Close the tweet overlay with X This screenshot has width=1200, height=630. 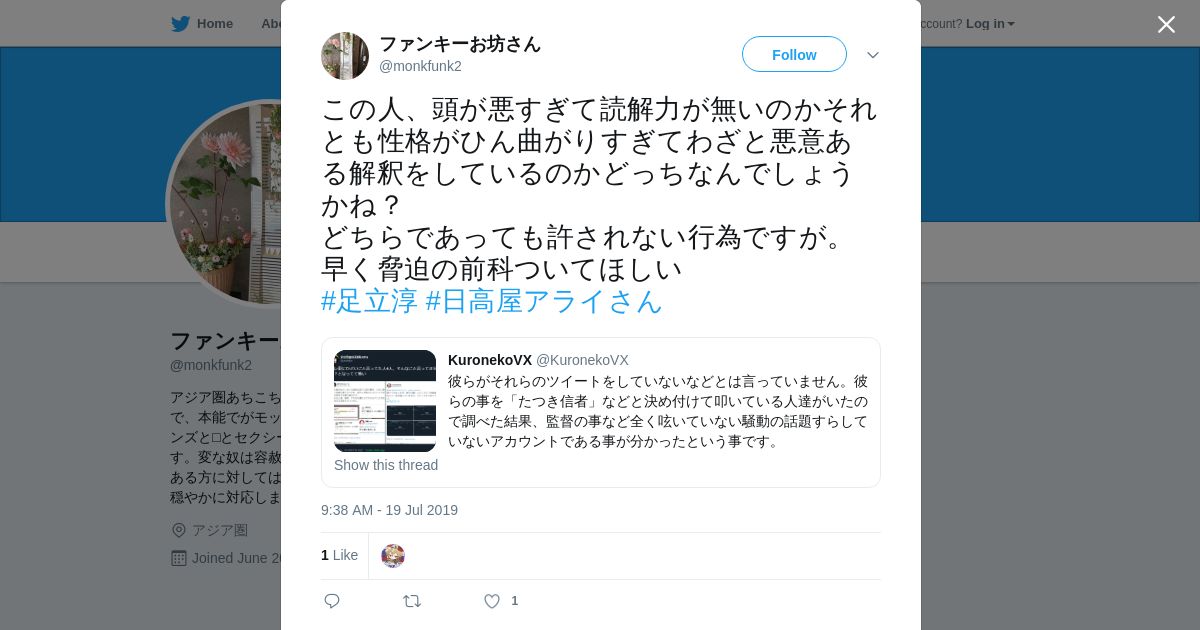coord(1166,24)
